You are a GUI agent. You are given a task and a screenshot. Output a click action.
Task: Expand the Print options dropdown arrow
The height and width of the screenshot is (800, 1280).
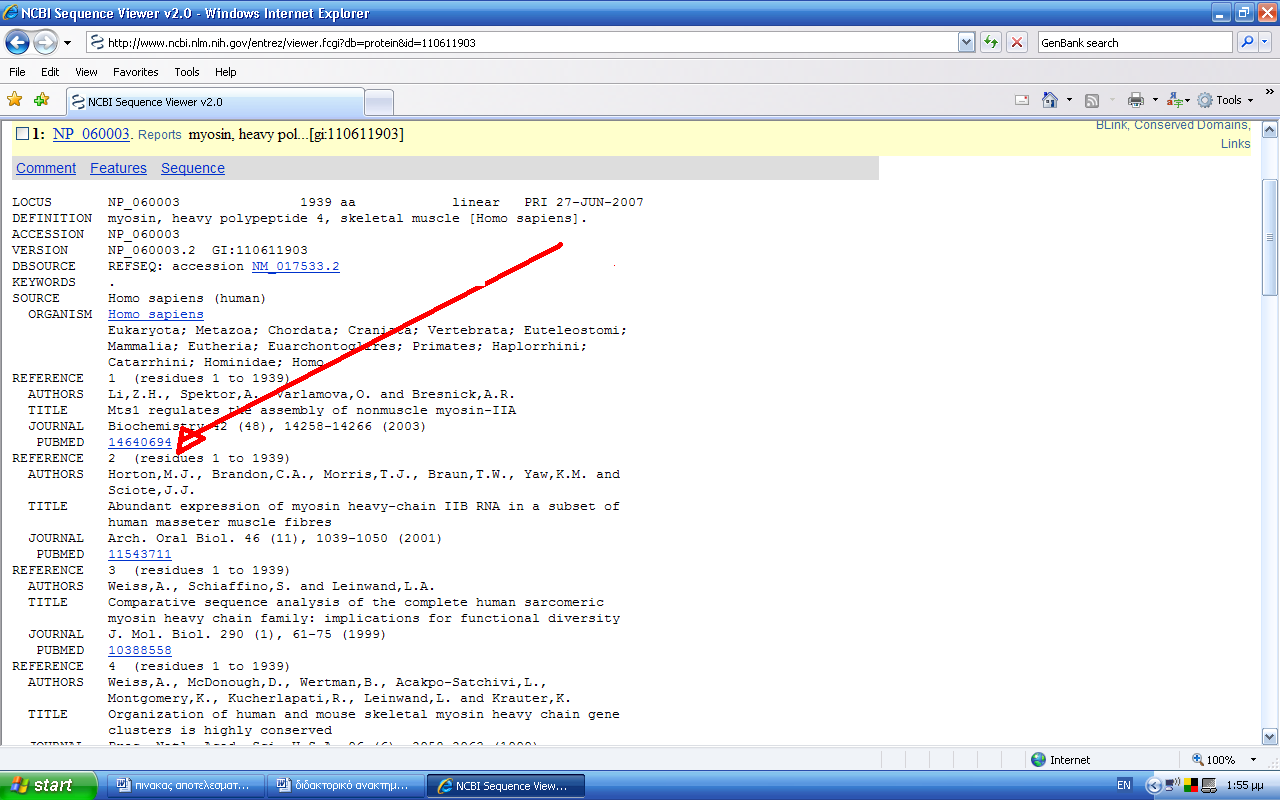tap(1155, 100)
